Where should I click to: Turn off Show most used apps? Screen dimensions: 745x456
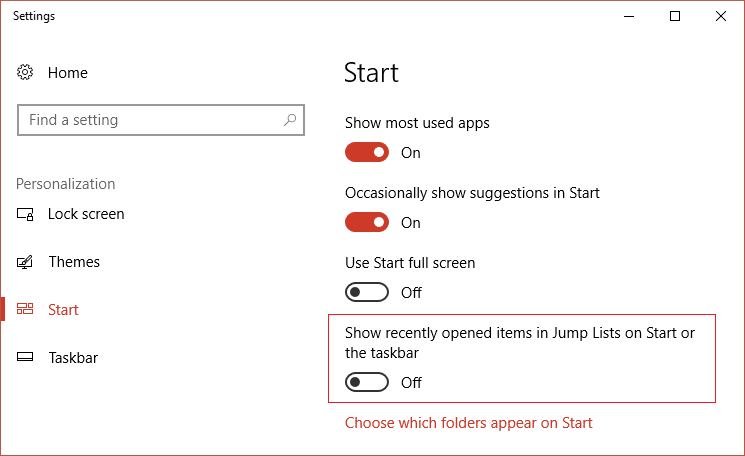coord(367,153)
